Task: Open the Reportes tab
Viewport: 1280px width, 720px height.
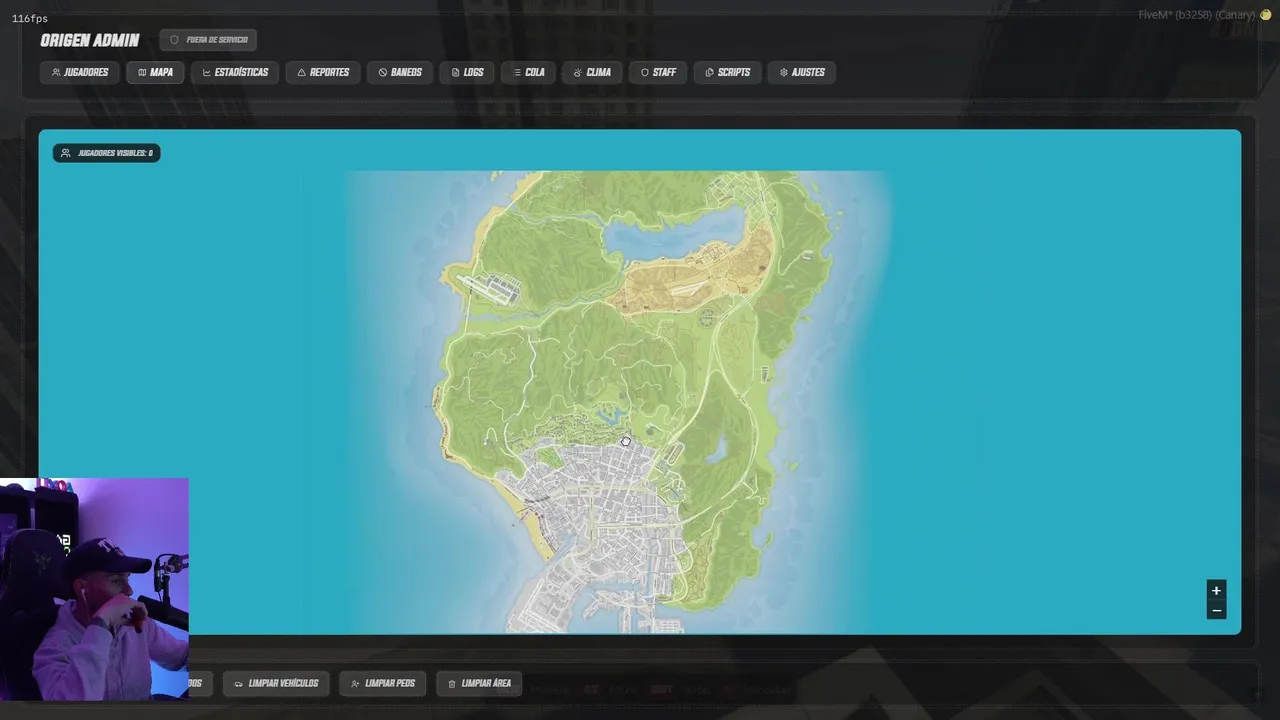Action: (x=323, y=72)
